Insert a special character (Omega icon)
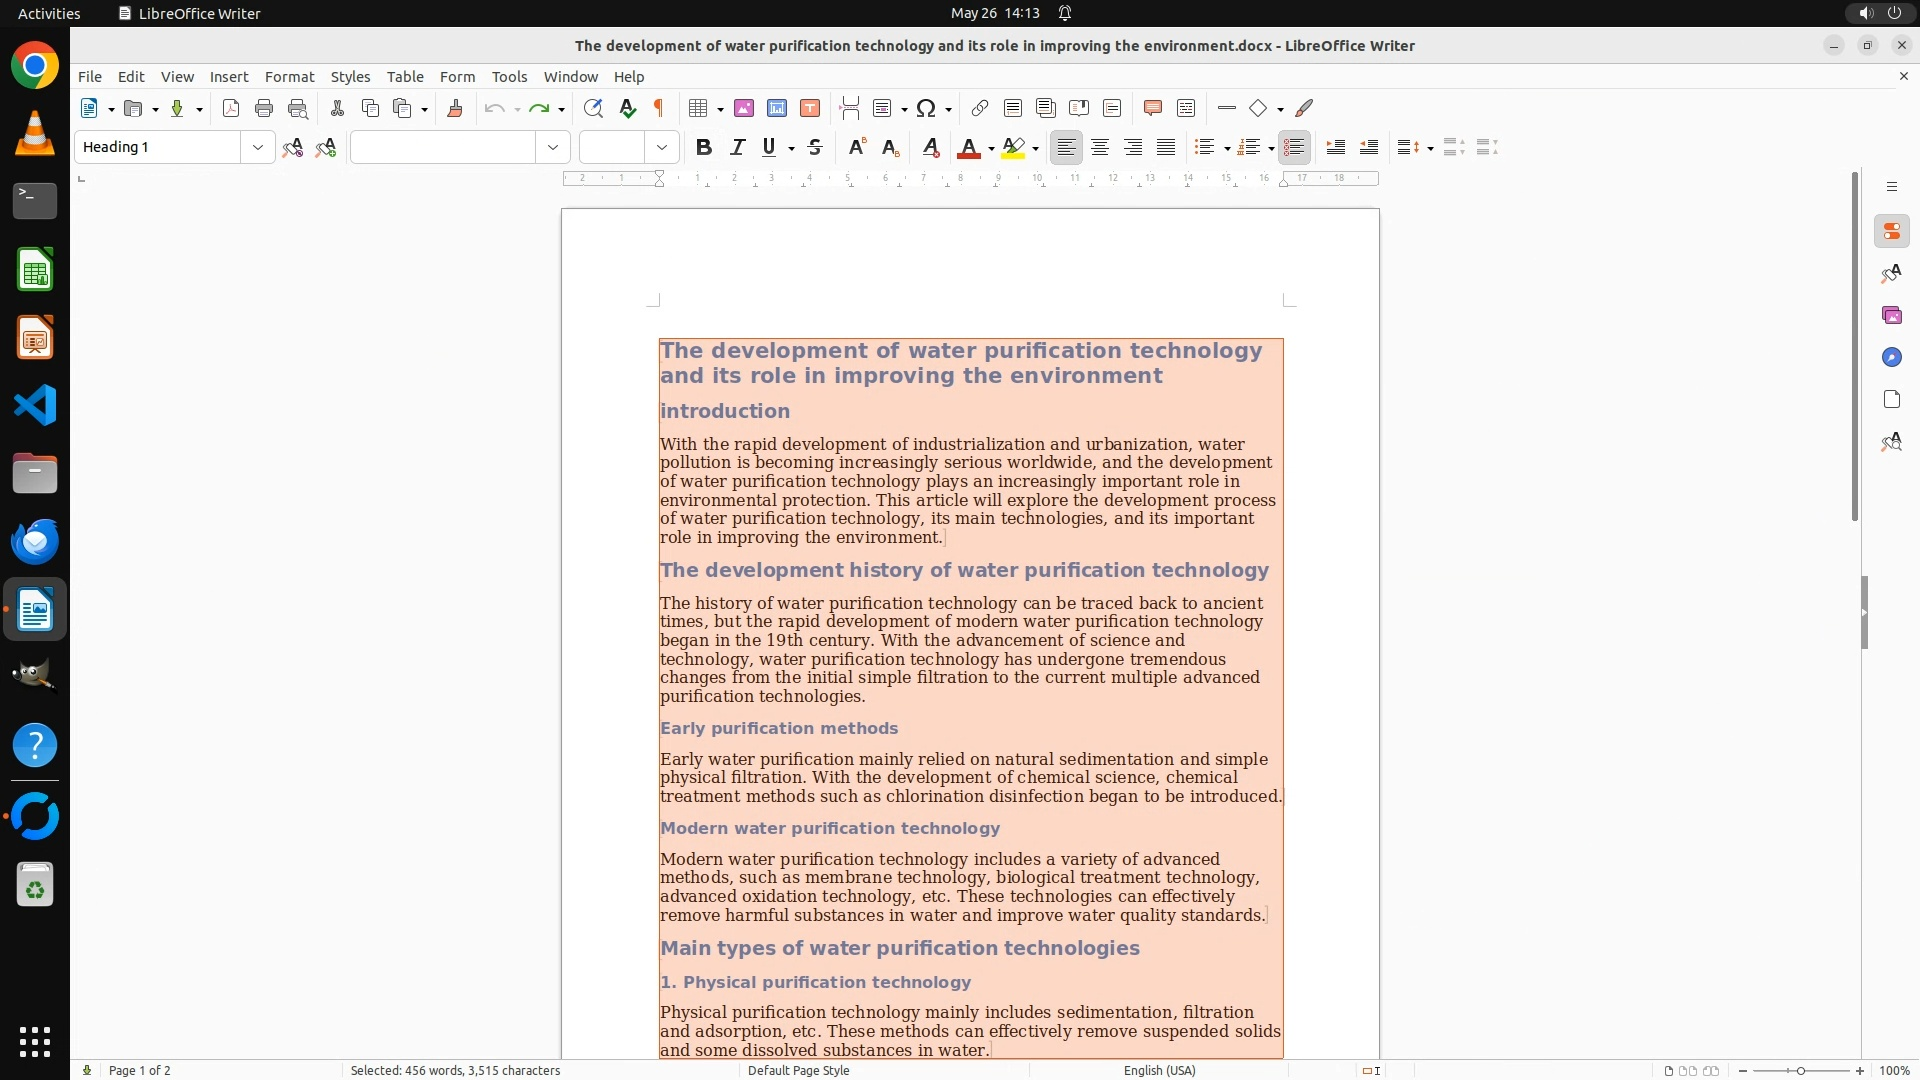Screen dimensions: 1920x1080 pos(926,109)
